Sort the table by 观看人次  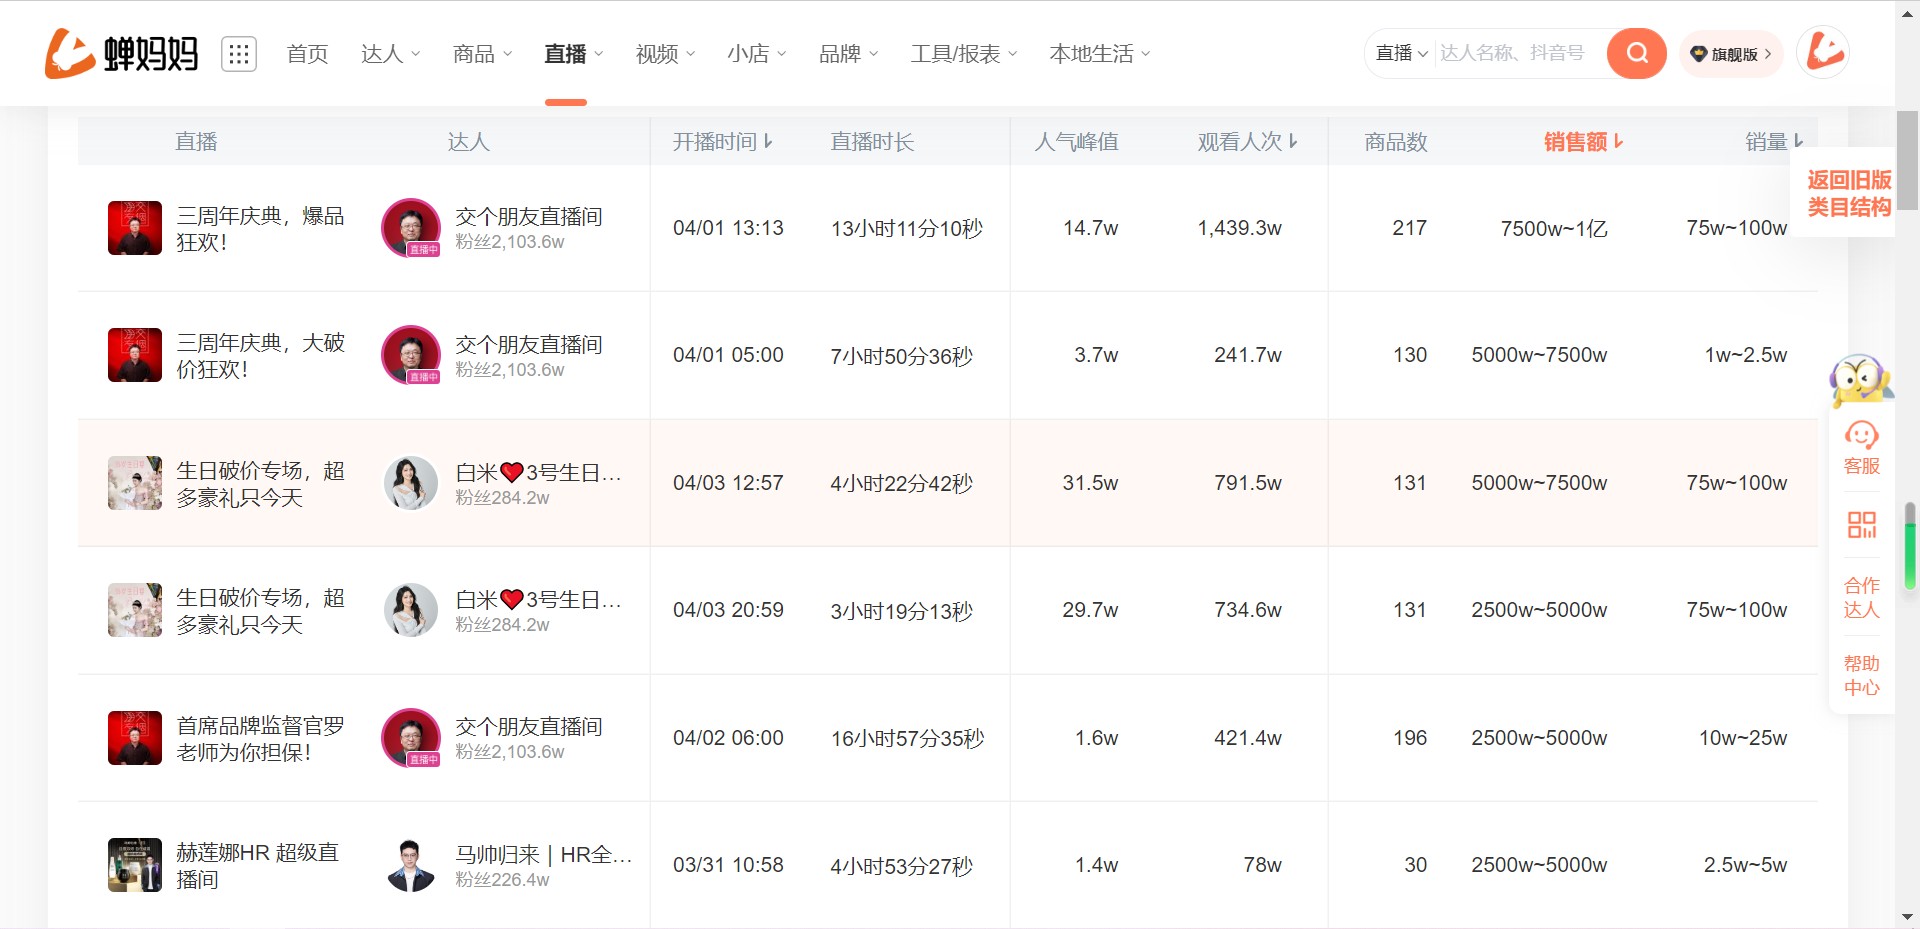click(x=1247, y=142)
